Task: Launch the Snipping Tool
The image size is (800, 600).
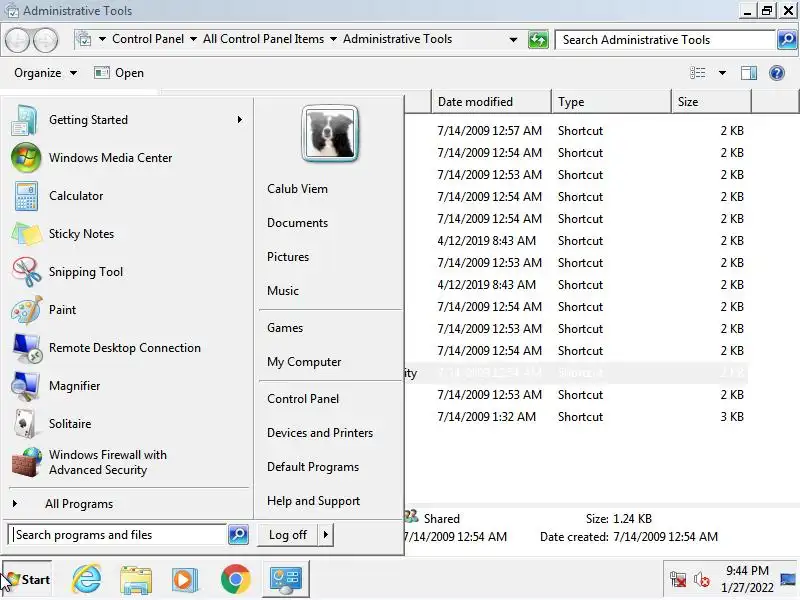Action: [x=128, y=272]
